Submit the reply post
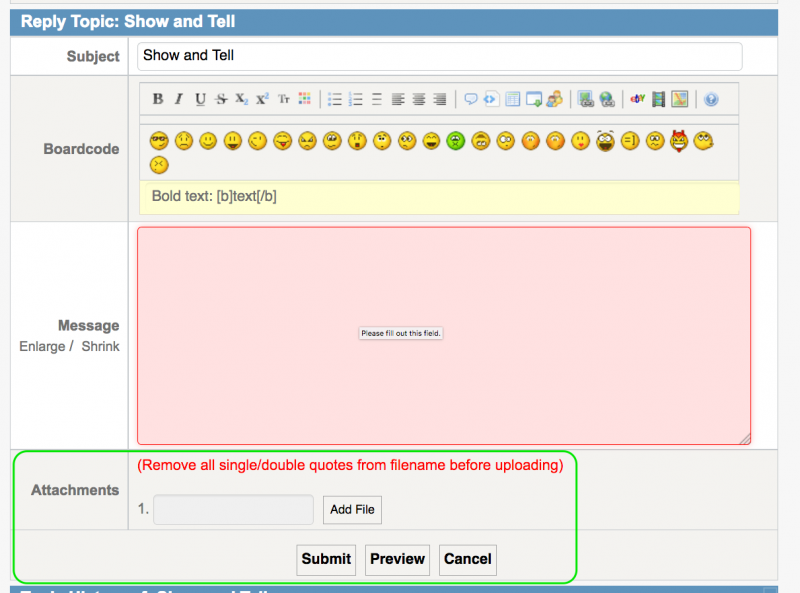The width and height of the screenshot is (800, 593). (326, 559)
